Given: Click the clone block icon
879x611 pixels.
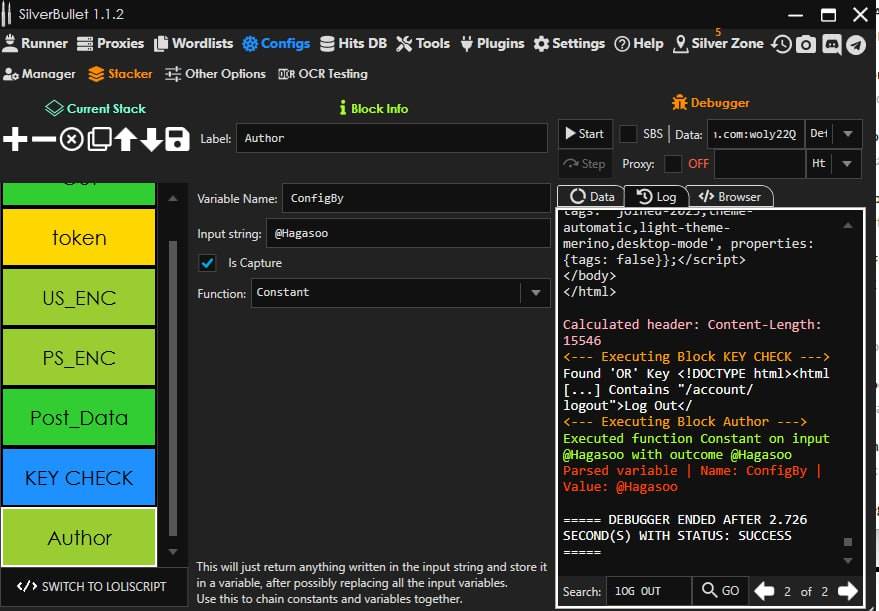Looking at the screenshot, I should [x=98, y=139].
